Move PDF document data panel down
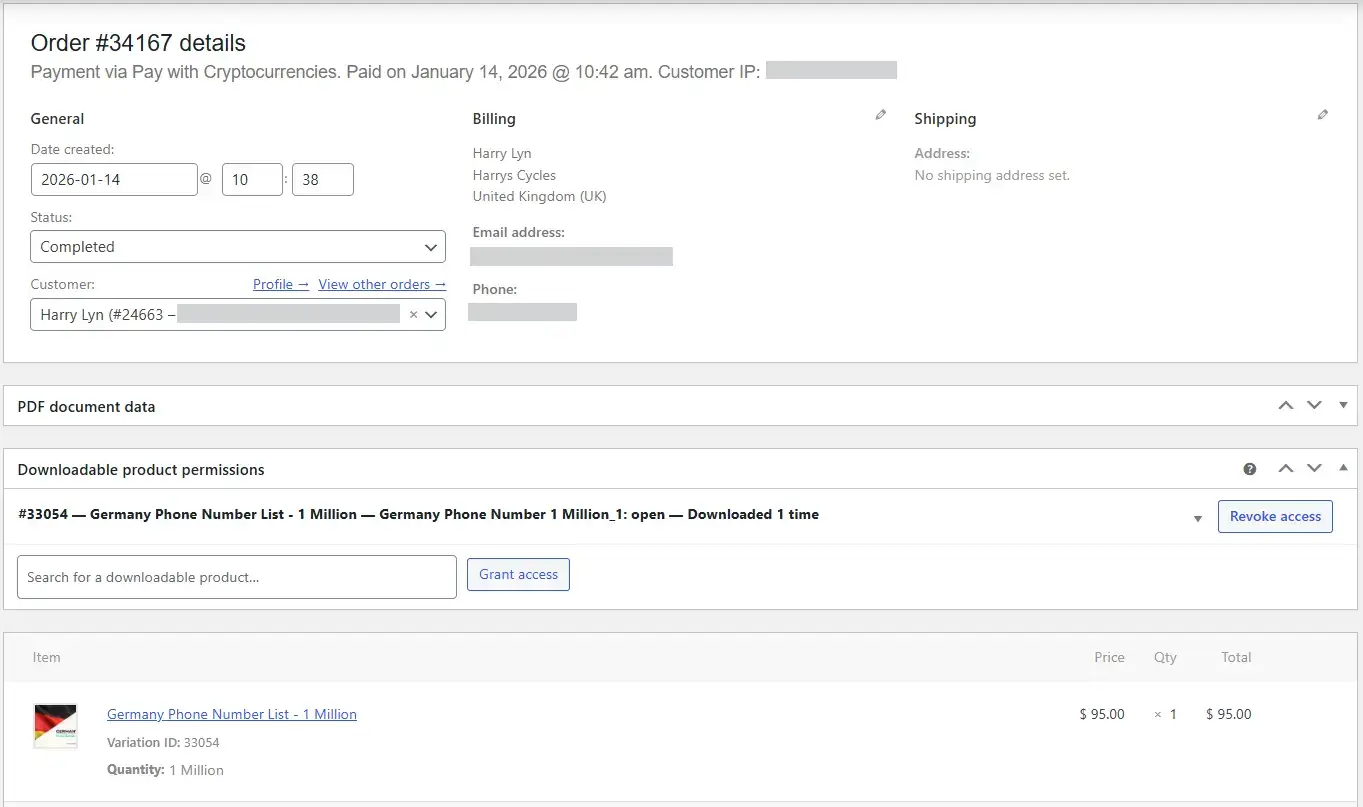Image resolution: width=1363 pixels, height=807 pixels. 1314,406
